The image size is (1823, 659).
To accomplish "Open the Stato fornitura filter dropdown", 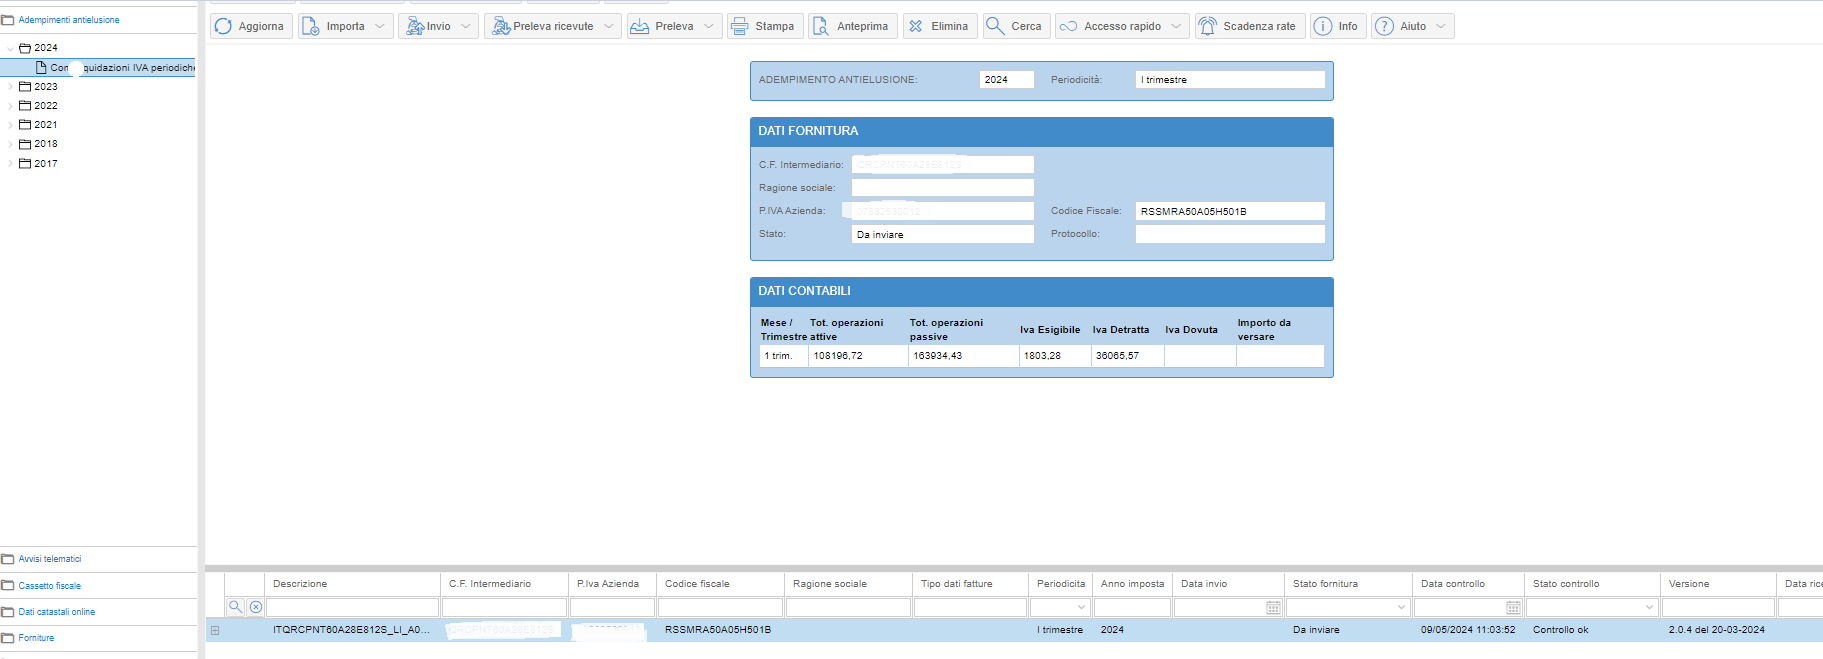I will (x=1400, y=607).
